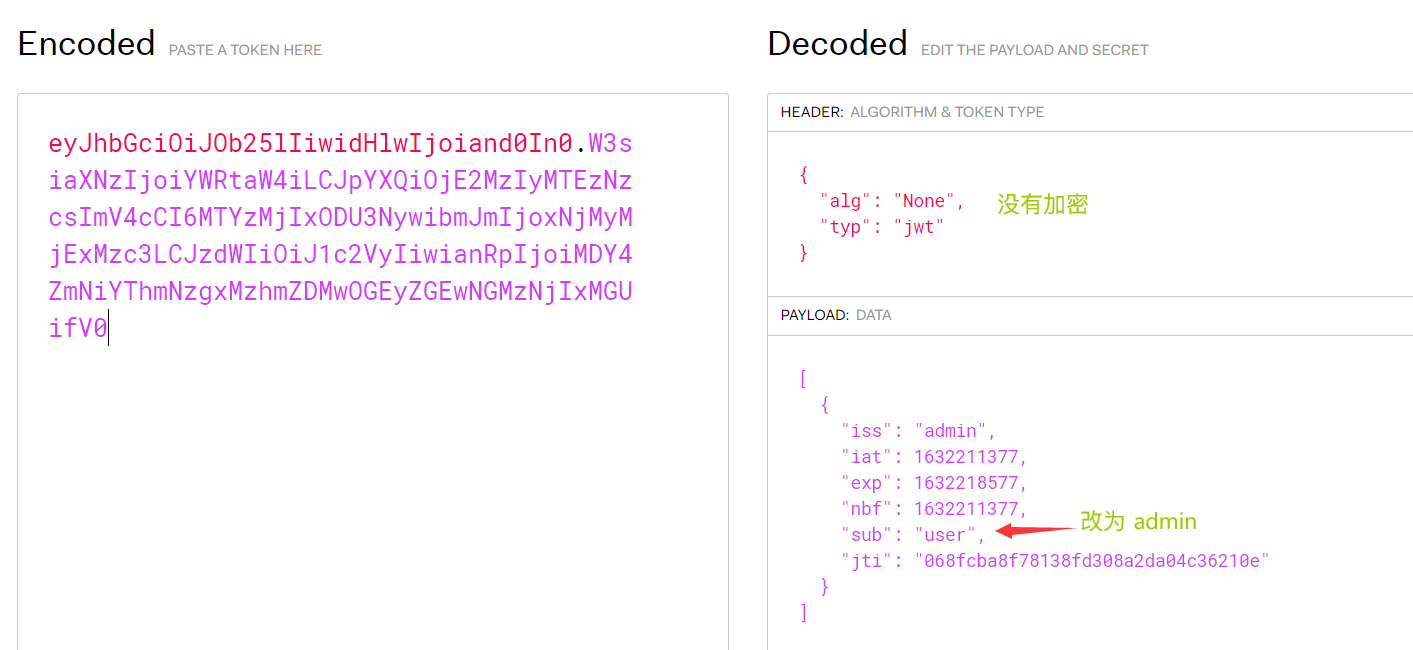Click the green "改为 admin" annotation
Screen dimensions: 1413x650
coord(1138,521)
